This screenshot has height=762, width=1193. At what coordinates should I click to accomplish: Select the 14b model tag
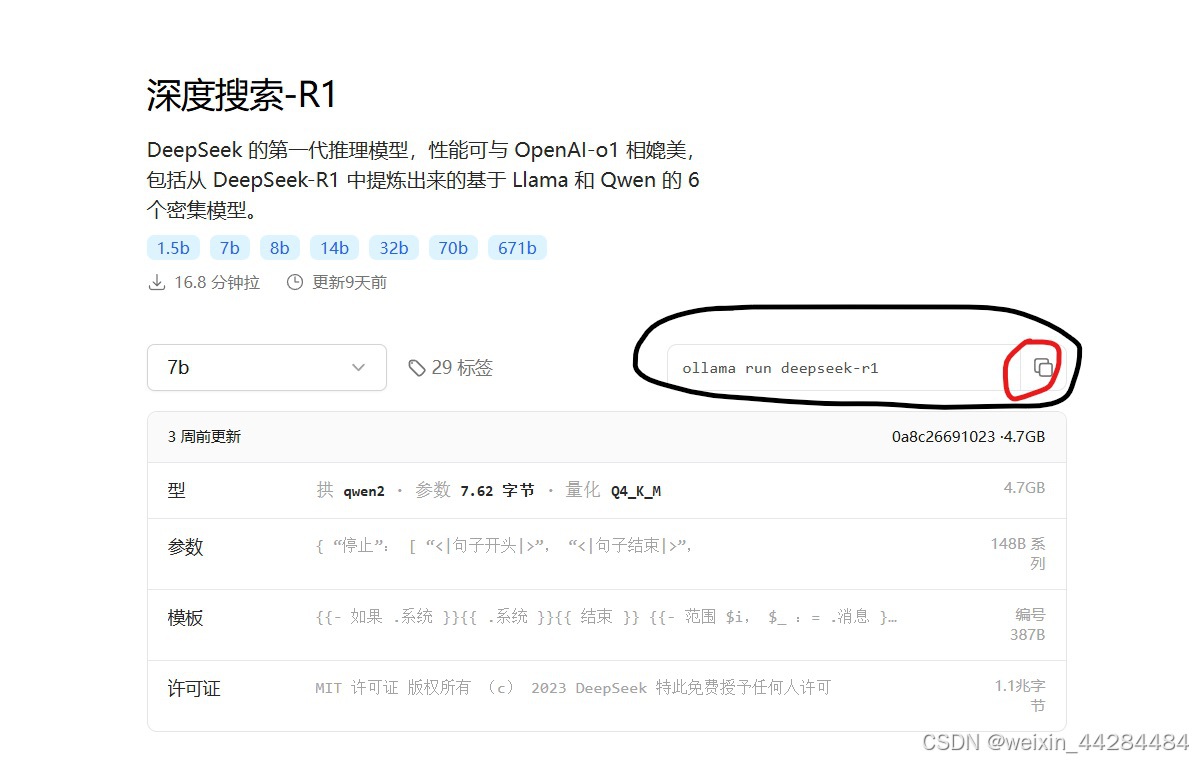334,247
